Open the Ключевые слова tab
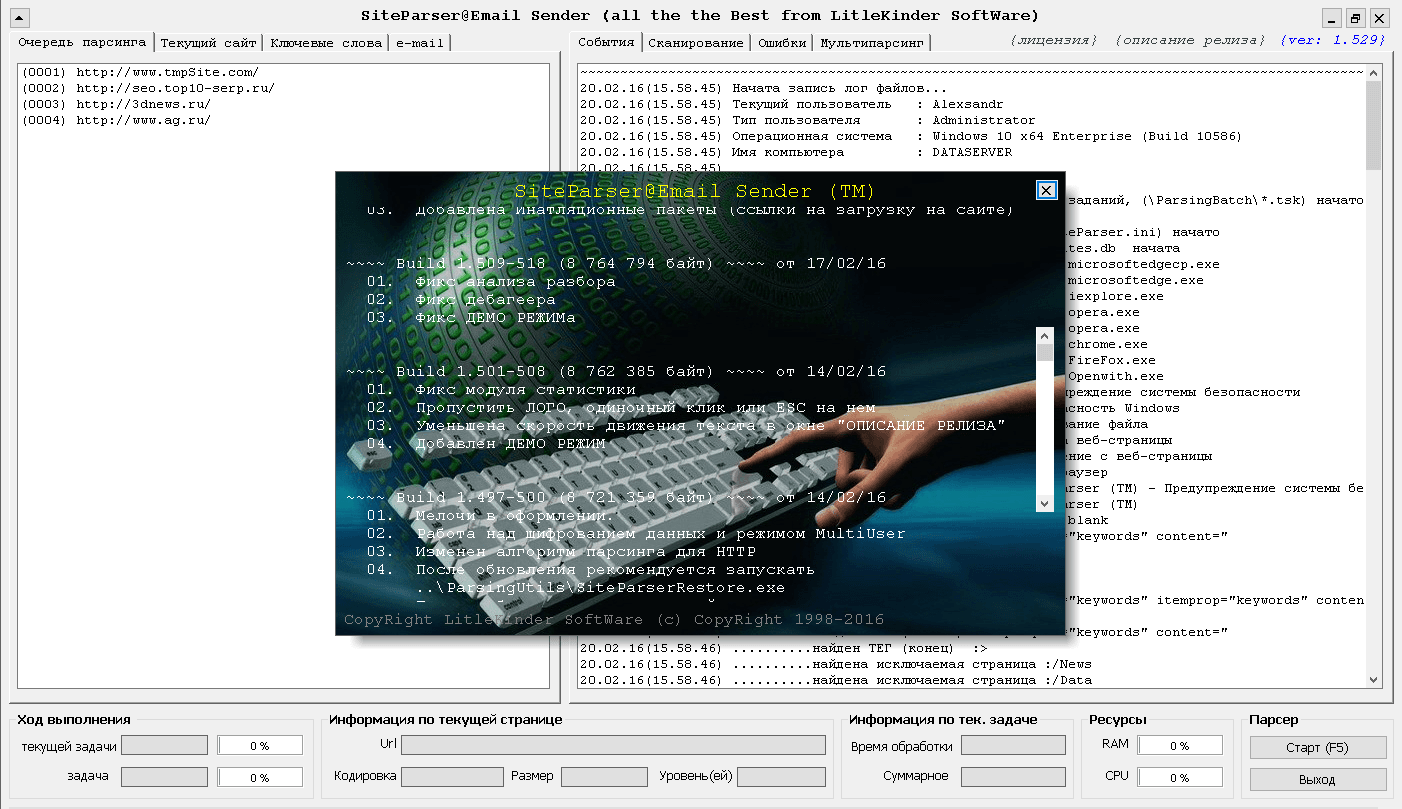This screenshot has height=809, width=1402. pyautogui.click(x=326, y=43)
